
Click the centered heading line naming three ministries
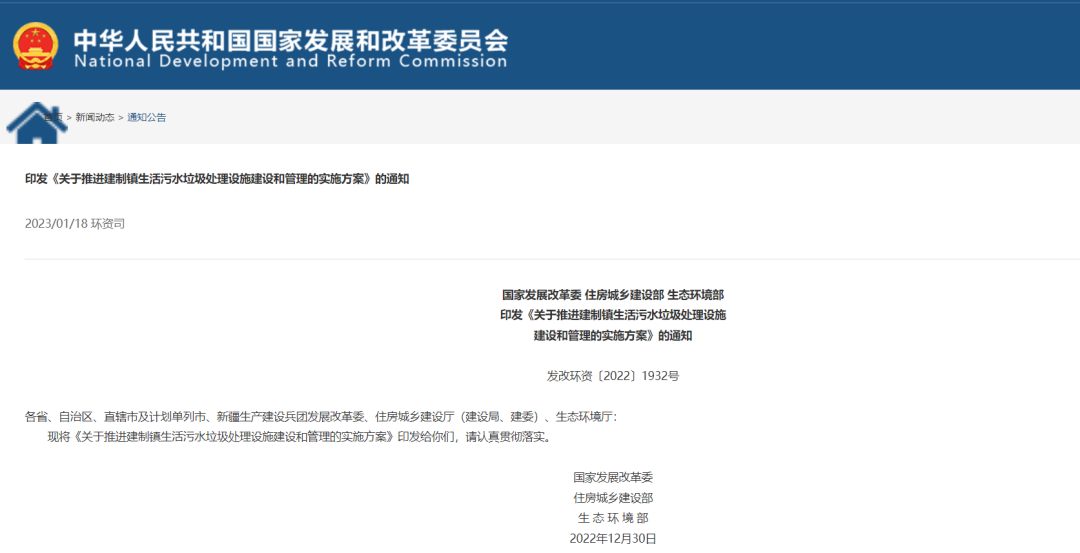click(x=612, y=295)
